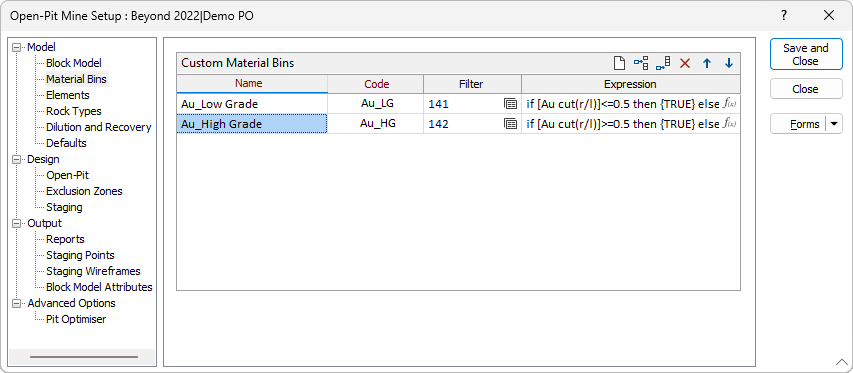Click the insert row tree icon
Screen dimensions: 853x373
[x=641, y=63]
